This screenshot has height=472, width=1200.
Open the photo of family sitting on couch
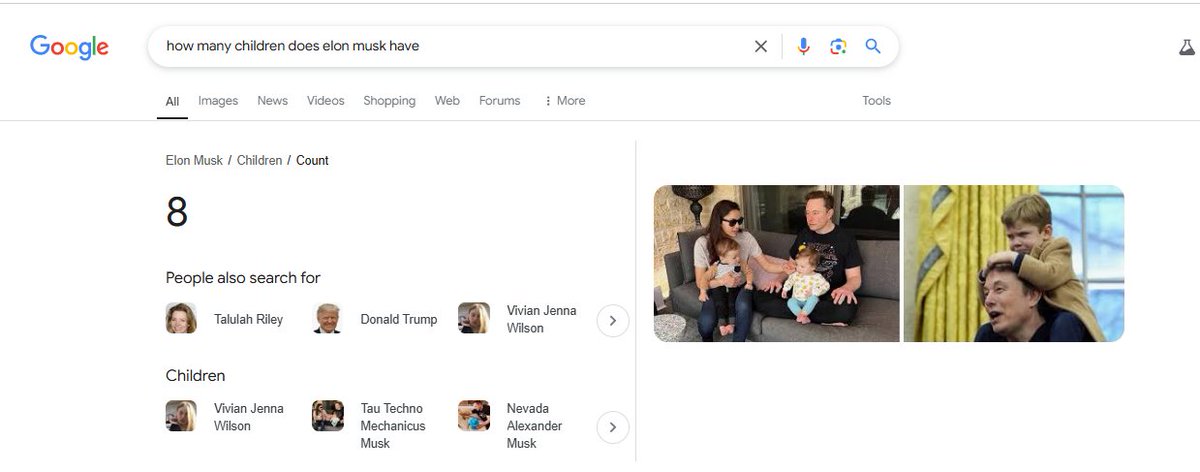tap(777, 264)
